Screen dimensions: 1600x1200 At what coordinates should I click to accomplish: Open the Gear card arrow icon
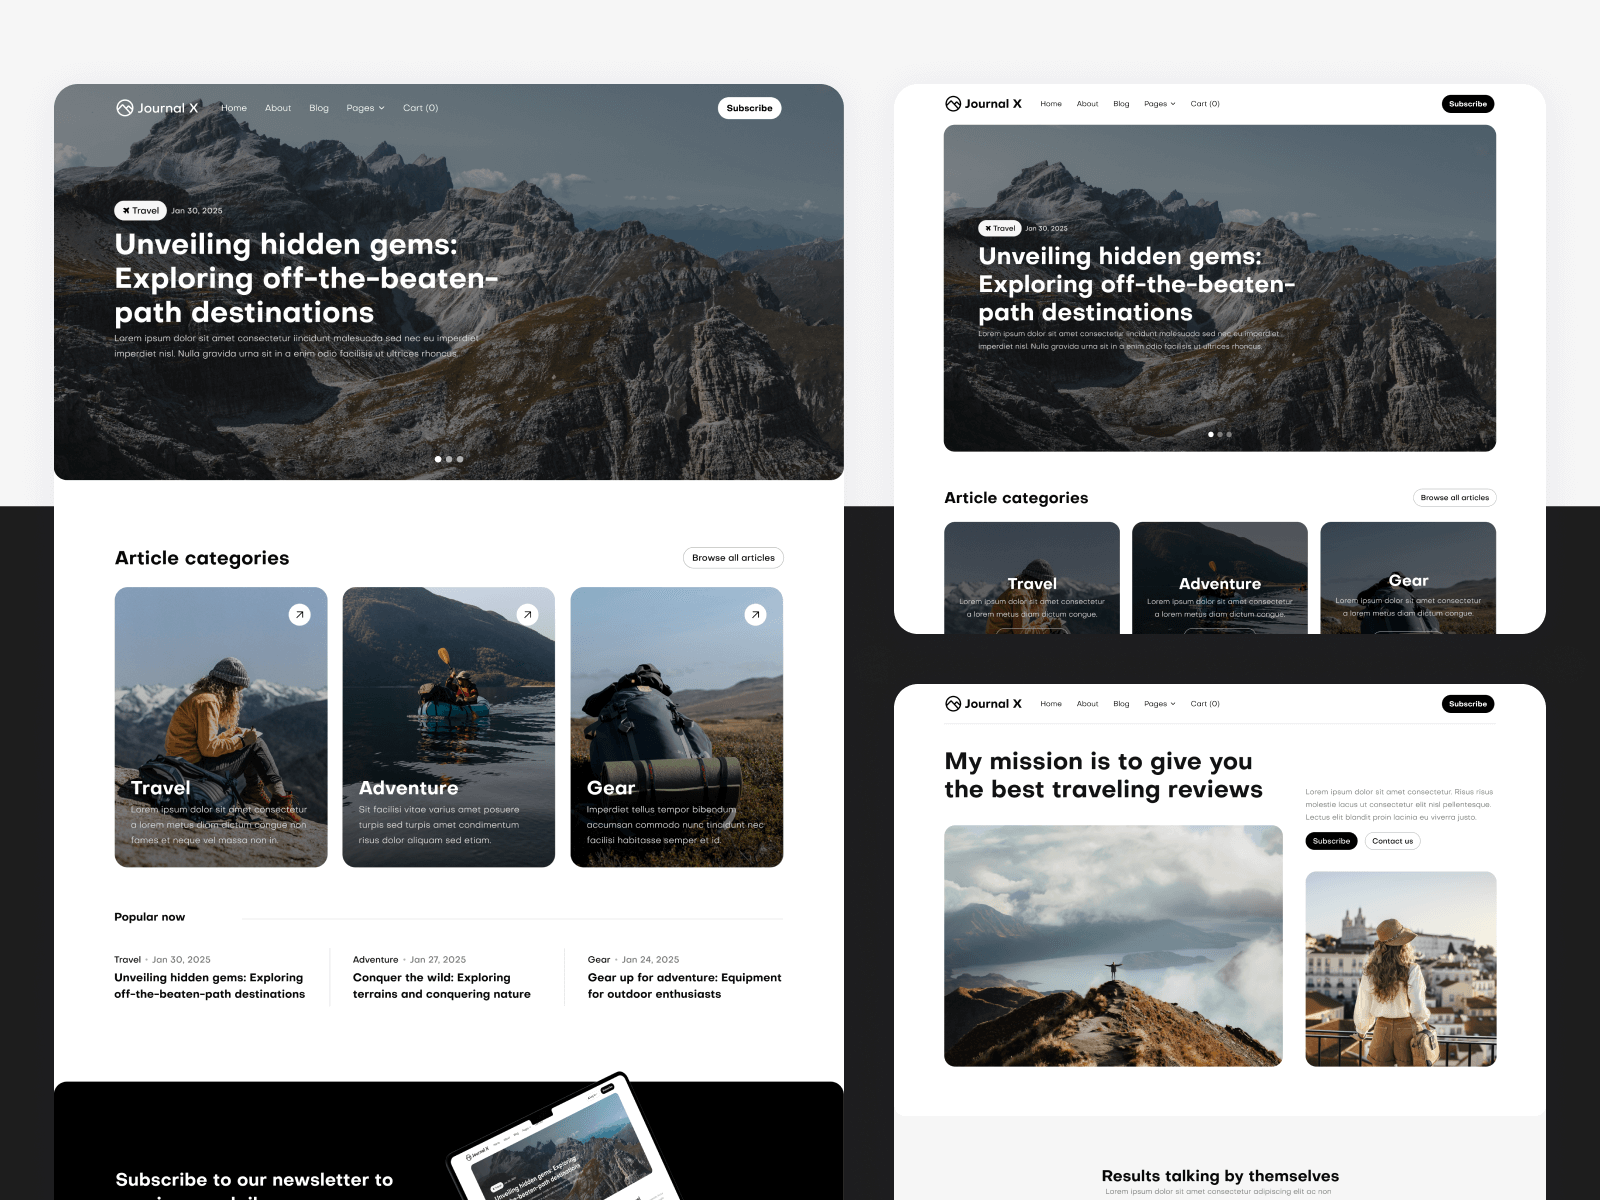(755, 615)
